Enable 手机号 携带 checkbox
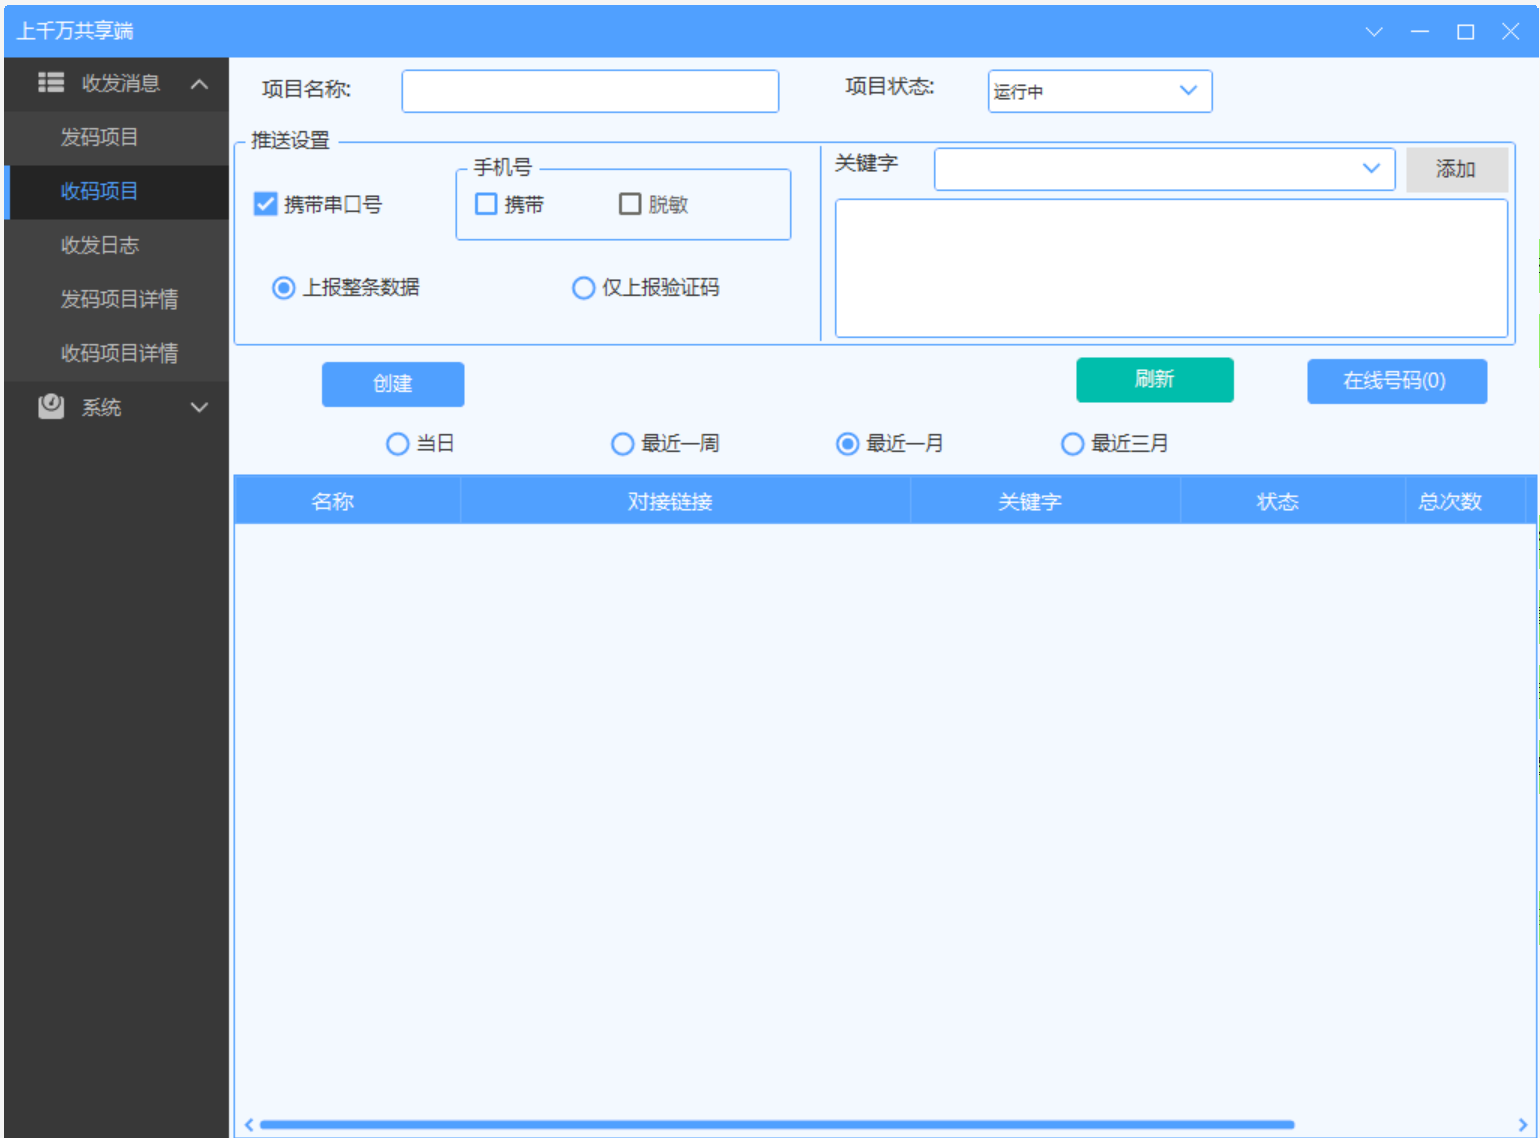 click(x=486, y=204)
